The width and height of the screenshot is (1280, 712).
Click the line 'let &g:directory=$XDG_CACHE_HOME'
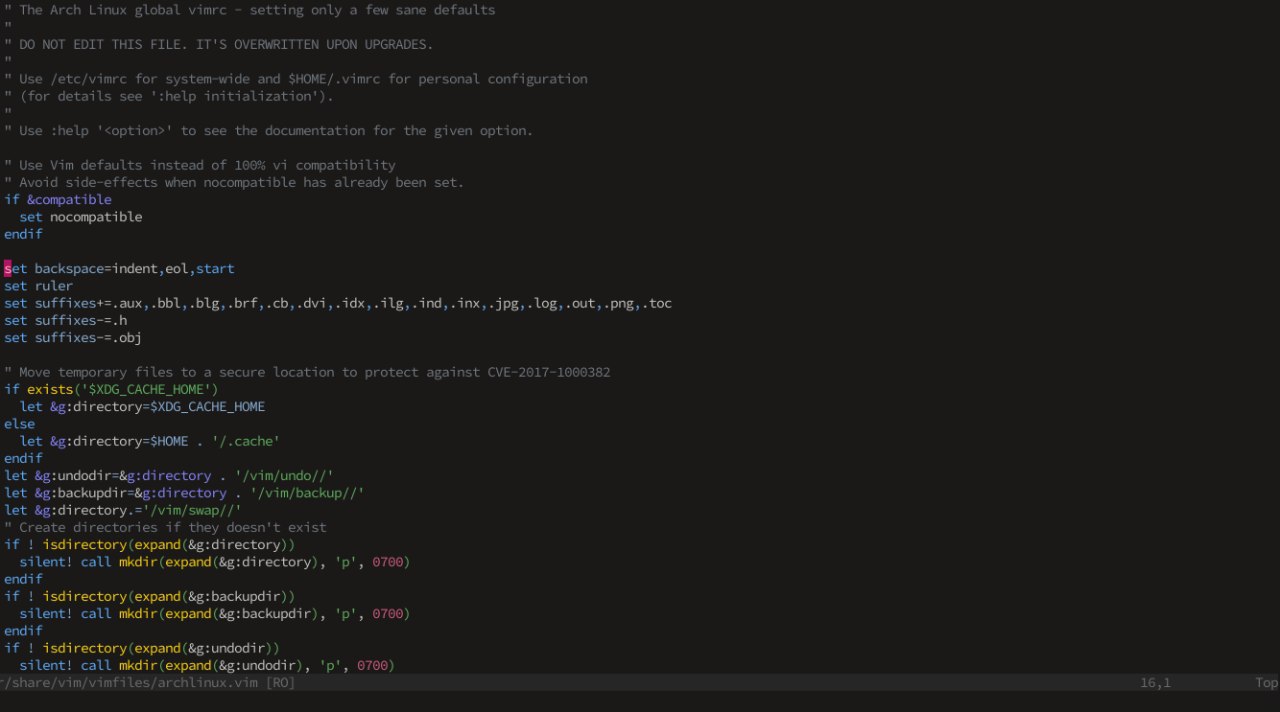[x=142, y=407]
